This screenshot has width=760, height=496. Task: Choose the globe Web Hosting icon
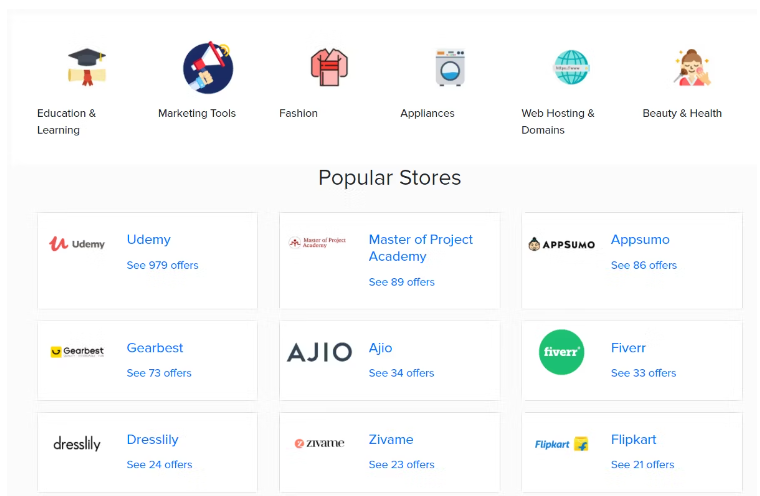[x=571, y=67]
